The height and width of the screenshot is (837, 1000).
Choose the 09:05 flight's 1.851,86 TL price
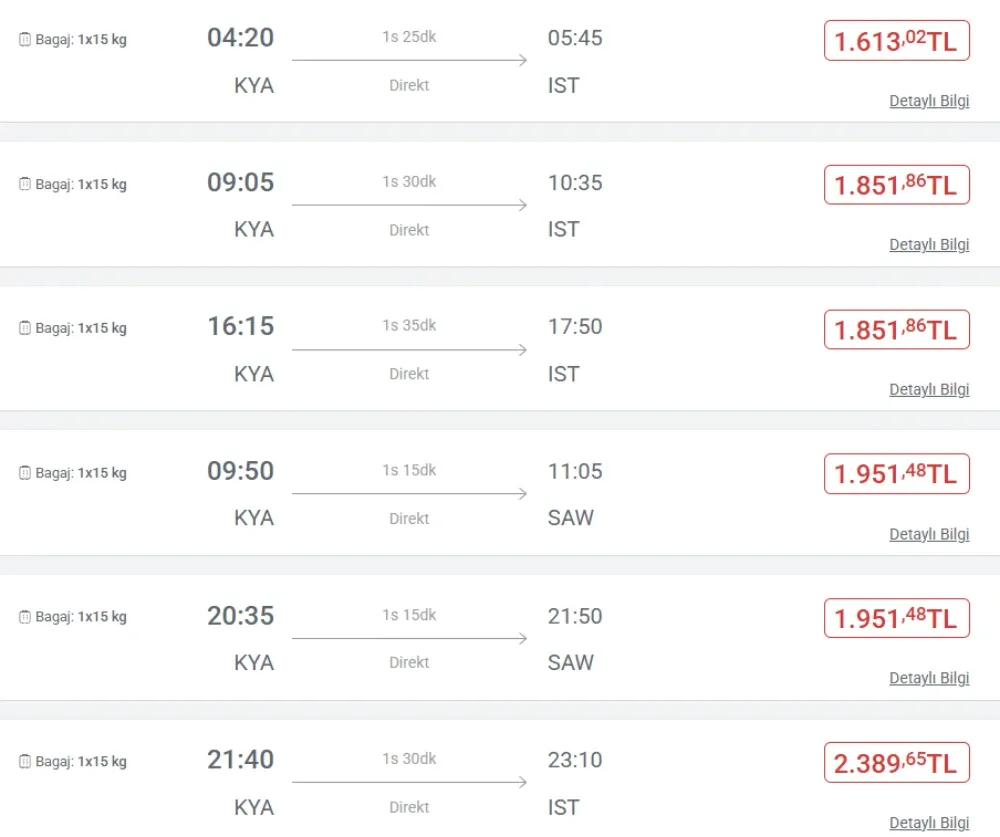(x=896, y=185)
